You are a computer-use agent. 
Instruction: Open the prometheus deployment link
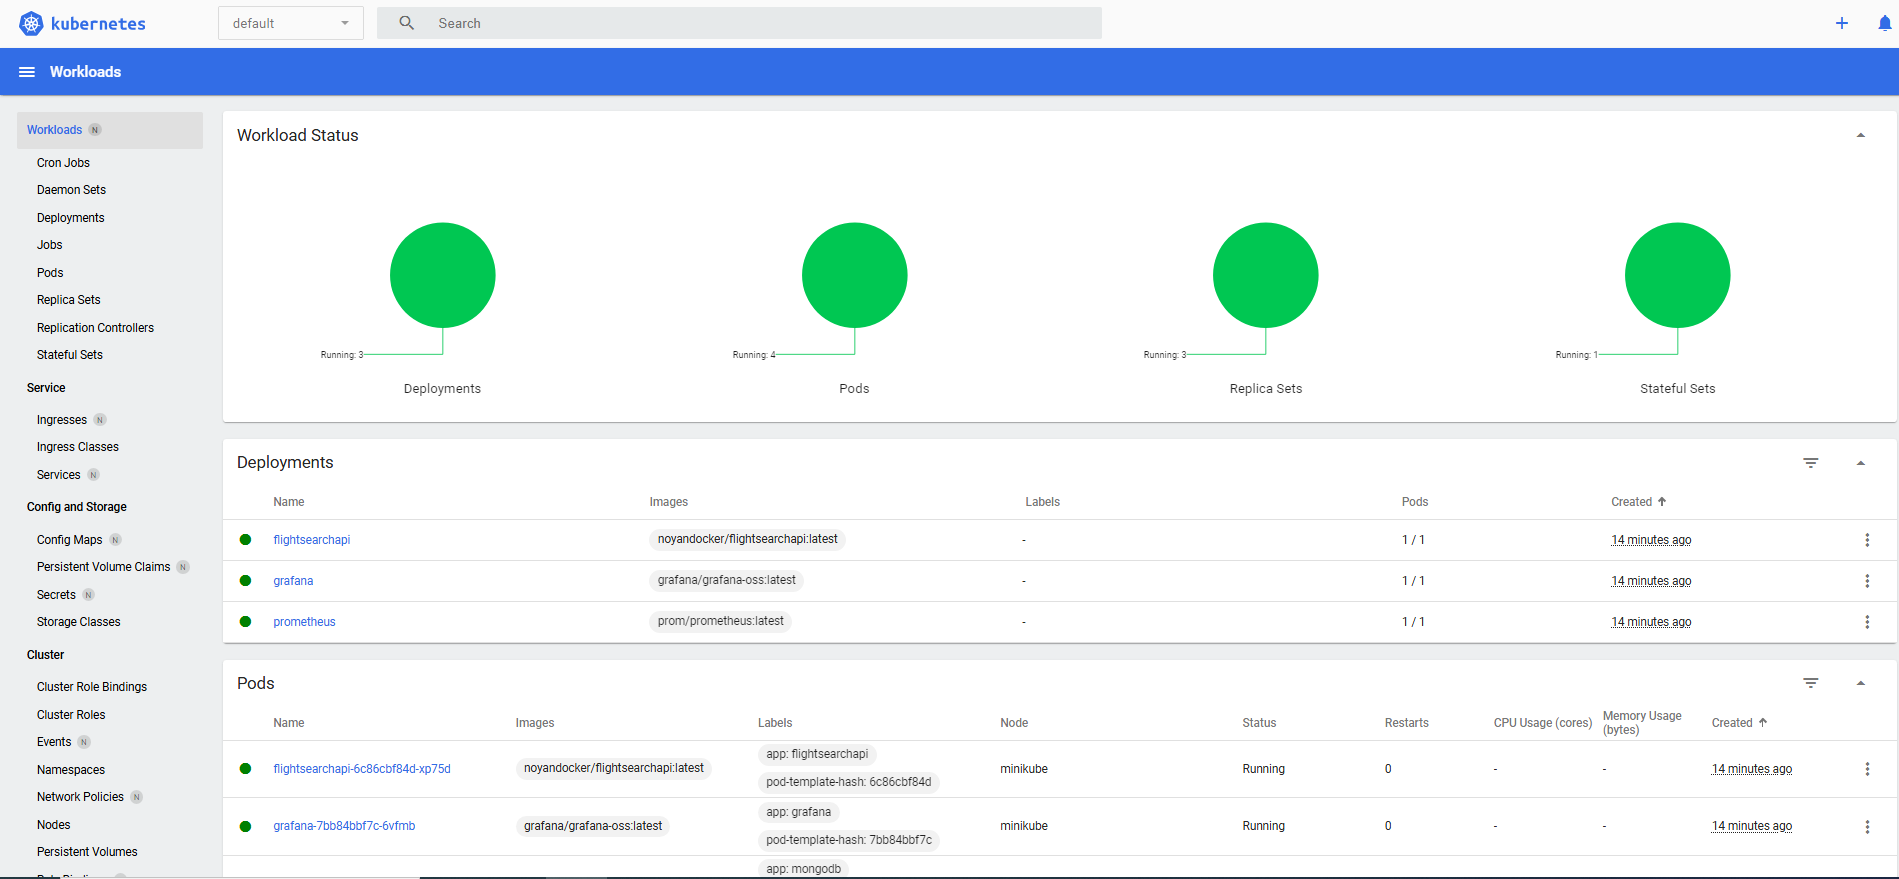(304, 622)
